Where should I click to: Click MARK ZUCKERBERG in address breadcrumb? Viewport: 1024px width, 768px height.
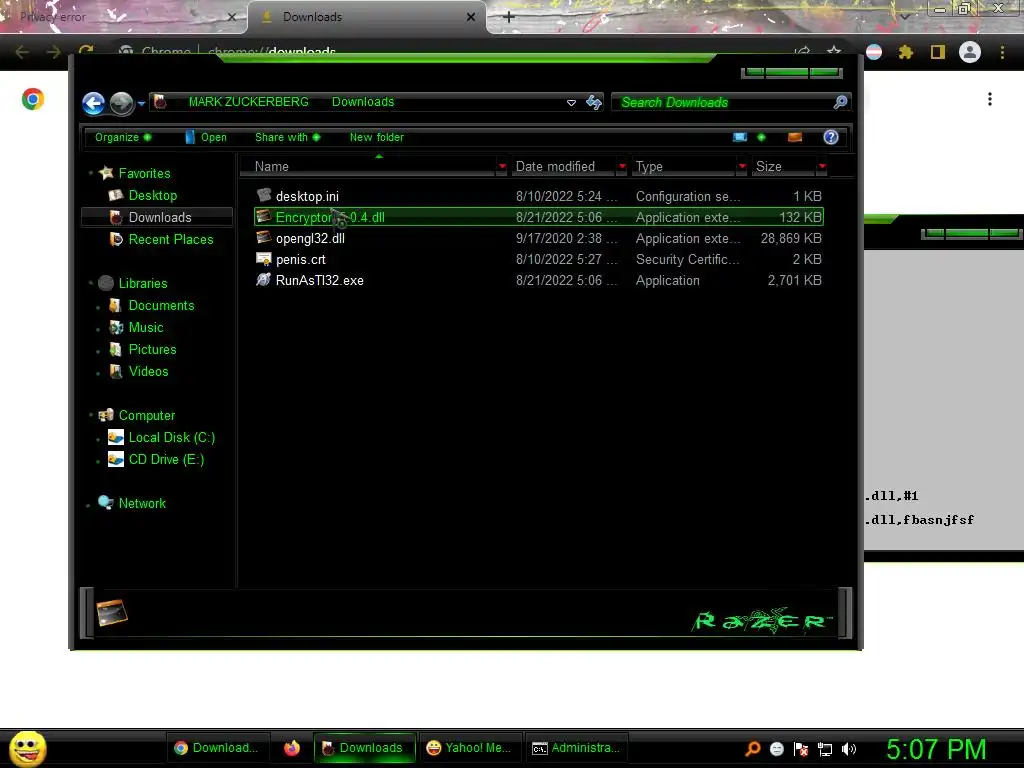[x=249, y=102]
